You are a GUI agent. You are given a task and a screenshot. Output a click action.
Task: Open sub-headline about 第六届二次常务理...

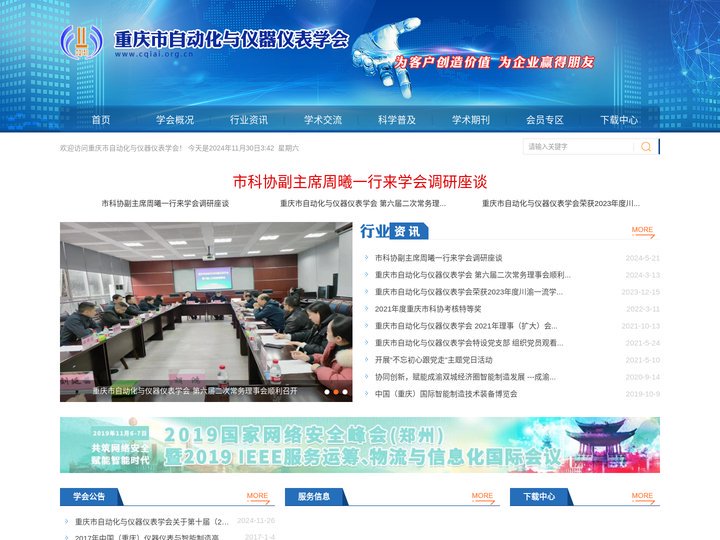click(x=363, y=203)
